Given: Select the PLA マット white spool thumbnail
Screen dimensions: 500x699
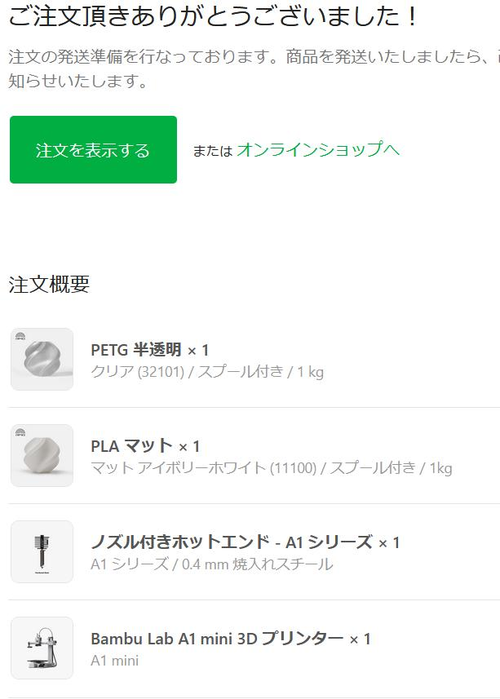Looking at the screenshot, I should pos(42,456).
